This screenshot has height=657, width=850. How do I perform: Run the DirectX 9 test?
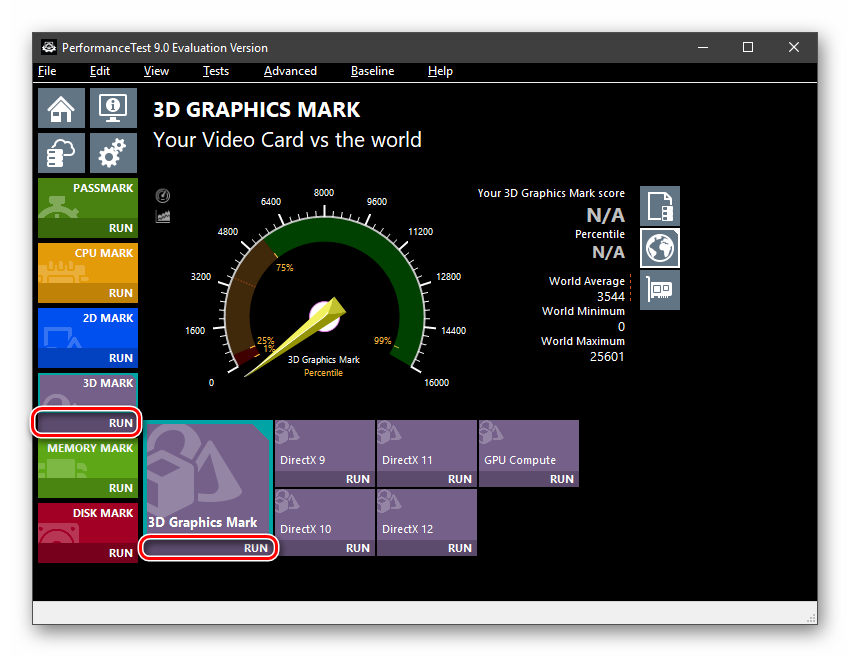click(x=357, y=479)
